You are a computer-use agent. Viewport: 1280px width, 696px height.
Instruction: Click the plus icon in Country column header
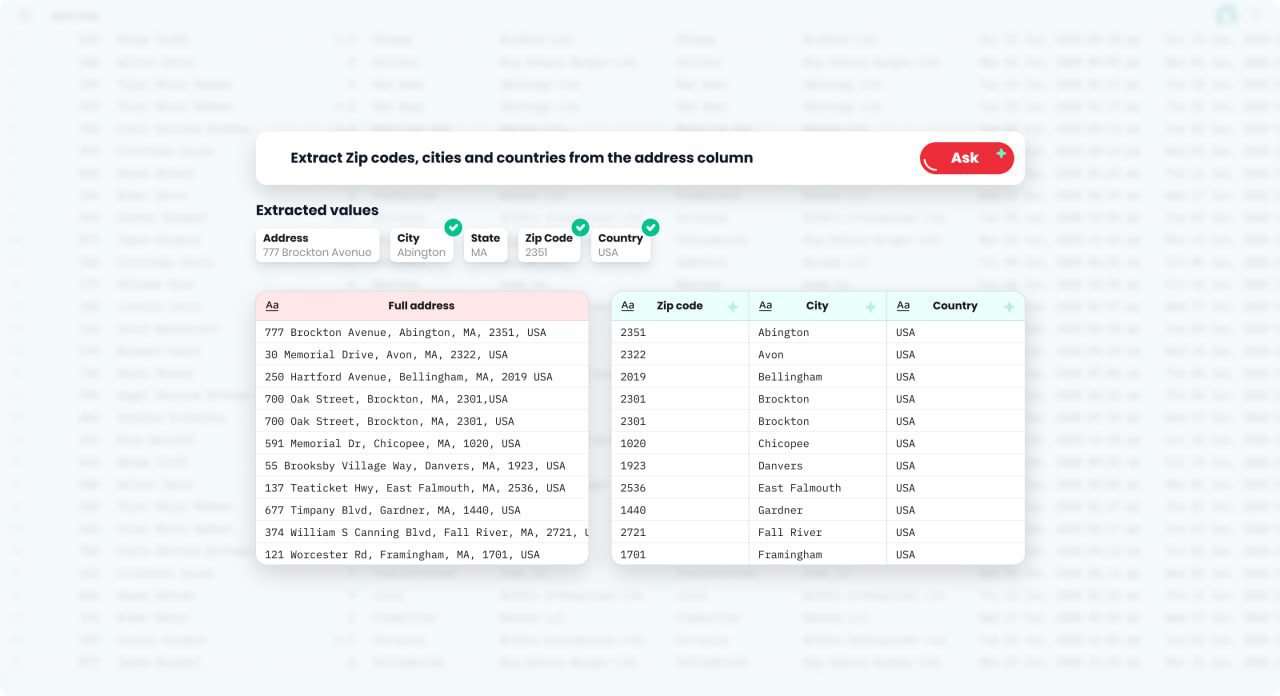pos(1008,307)
